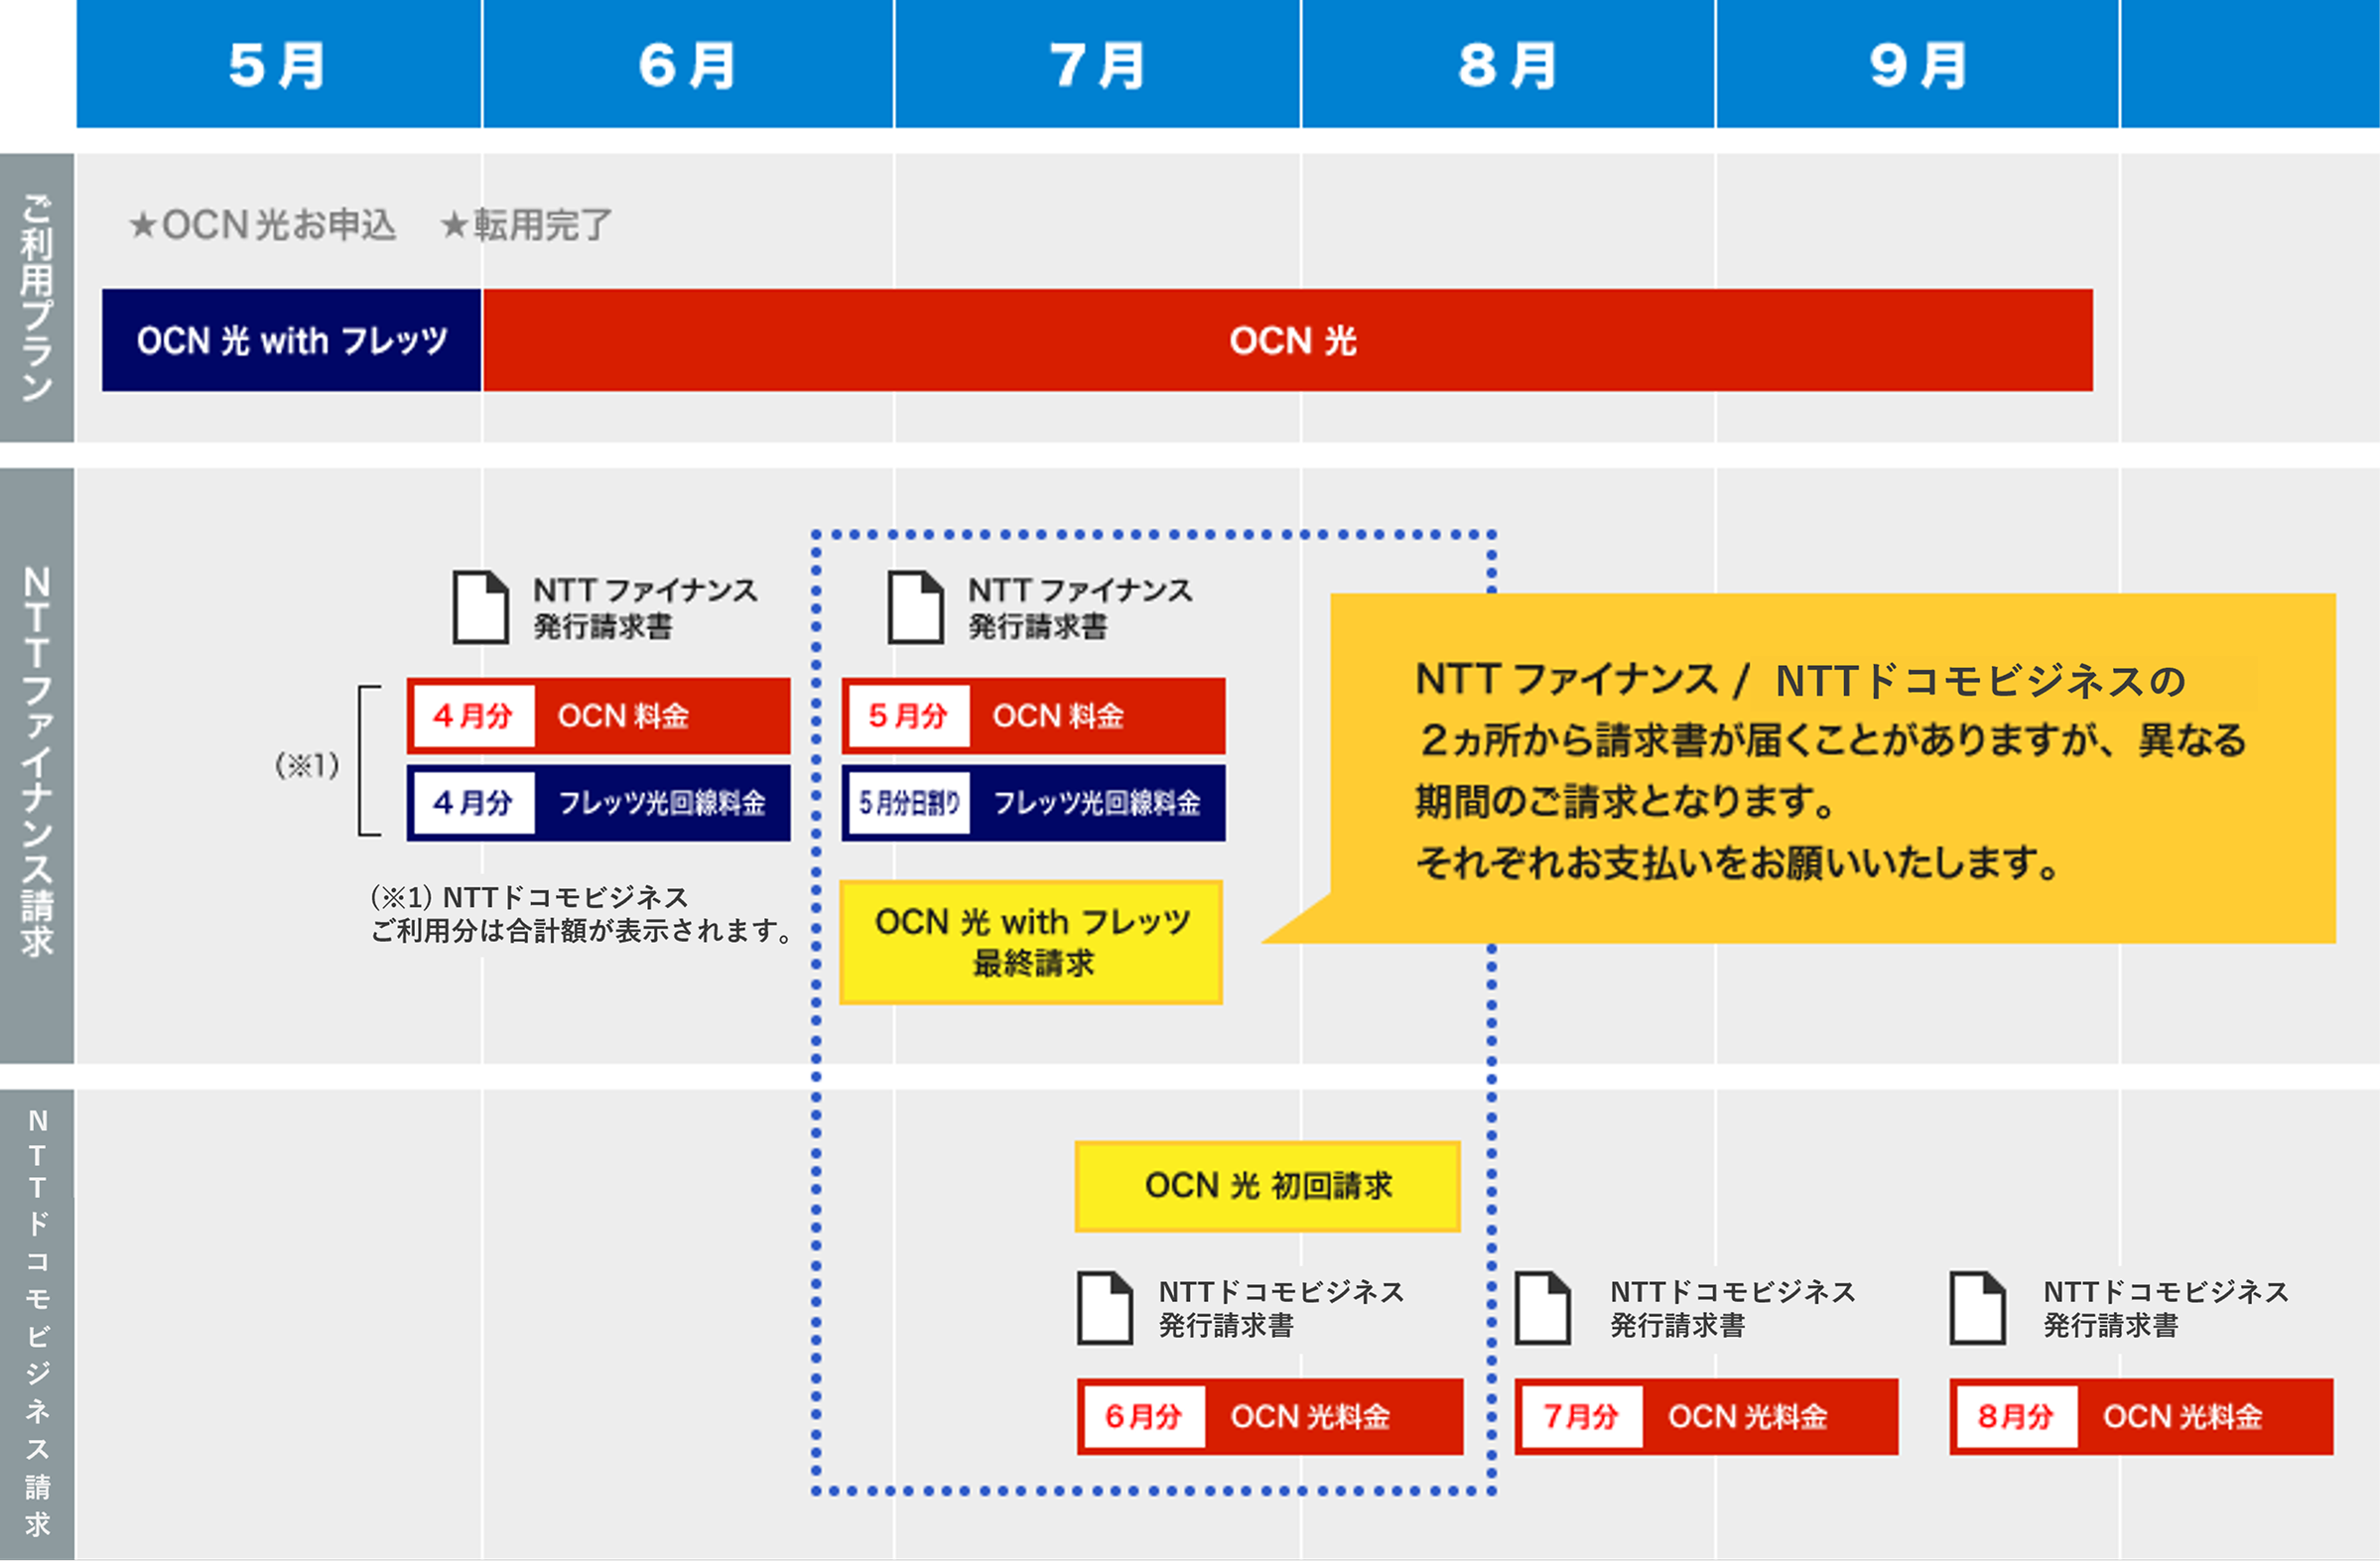
Task: Click document icon above 6月分 OCN 光料金
Action: point(1105,1308)
